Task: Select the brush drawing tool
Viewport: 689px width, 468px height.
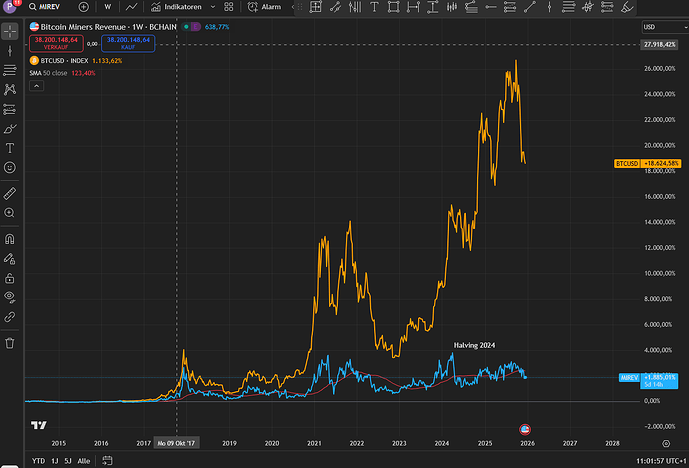Action: 10,129
